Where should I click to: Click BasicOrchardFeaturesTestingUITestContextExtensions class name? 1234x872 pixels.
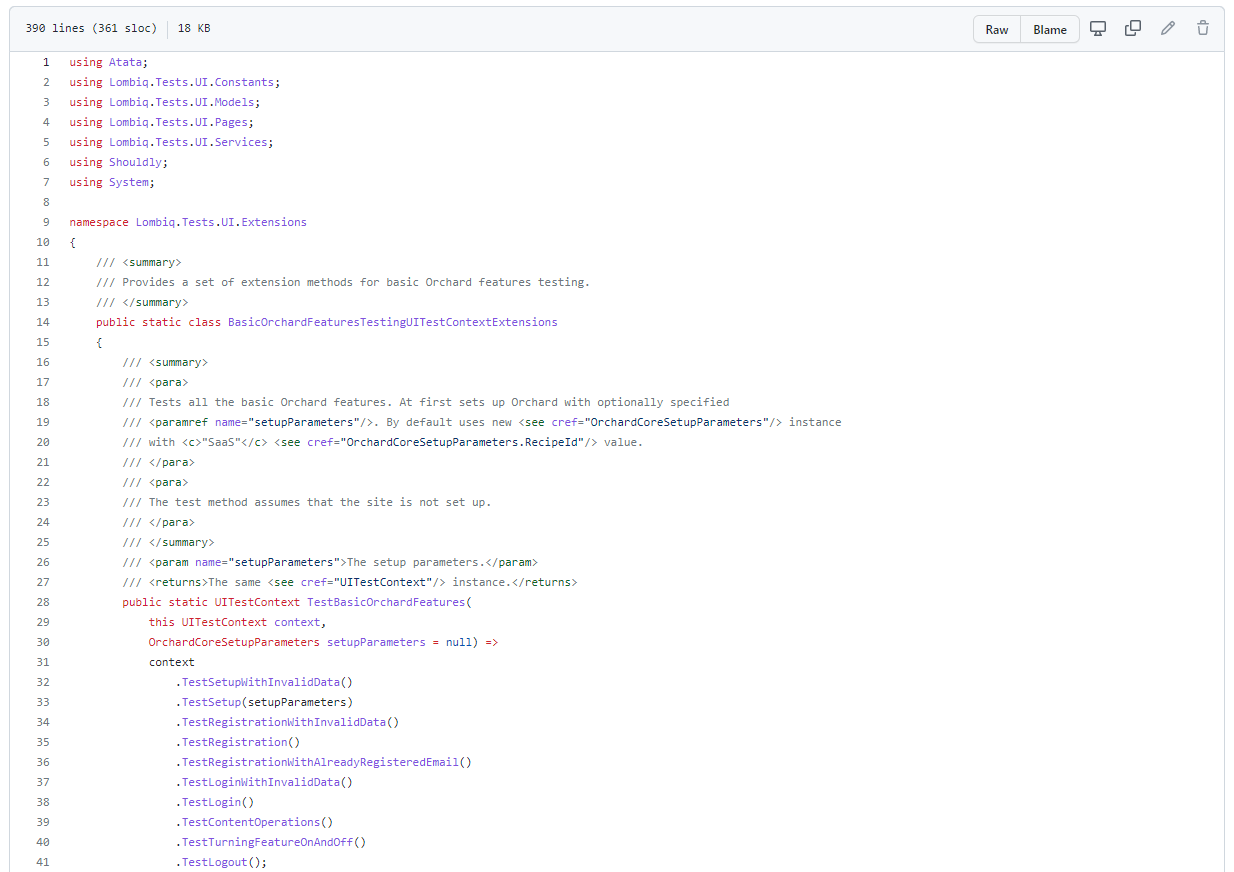pyautogui.click(x=393, y=322)
